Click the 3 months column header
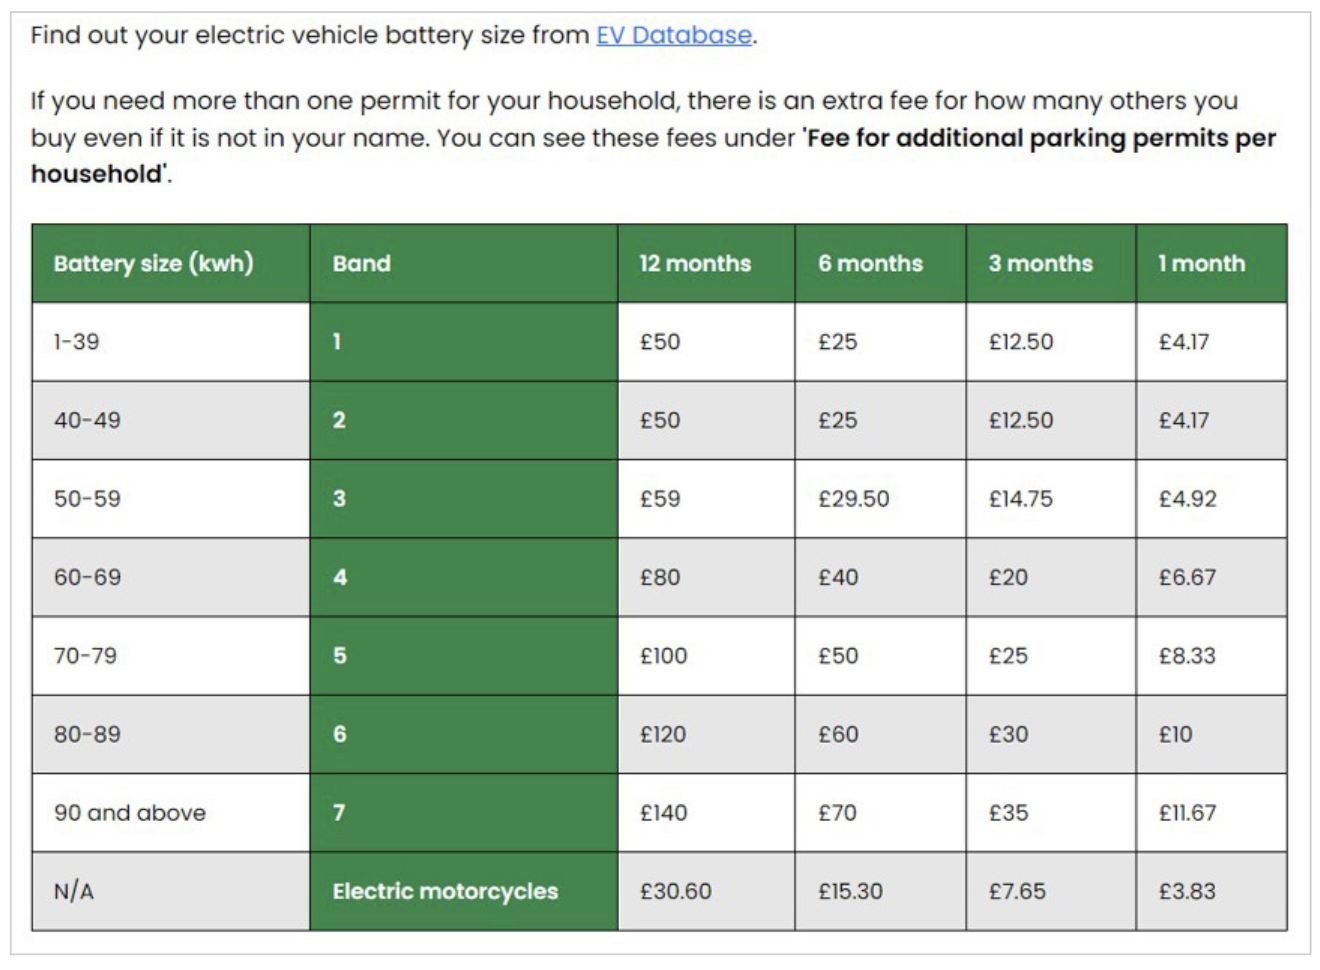Image resolution: width=1320 pixels, height=970 pixels. (1040, 263)
